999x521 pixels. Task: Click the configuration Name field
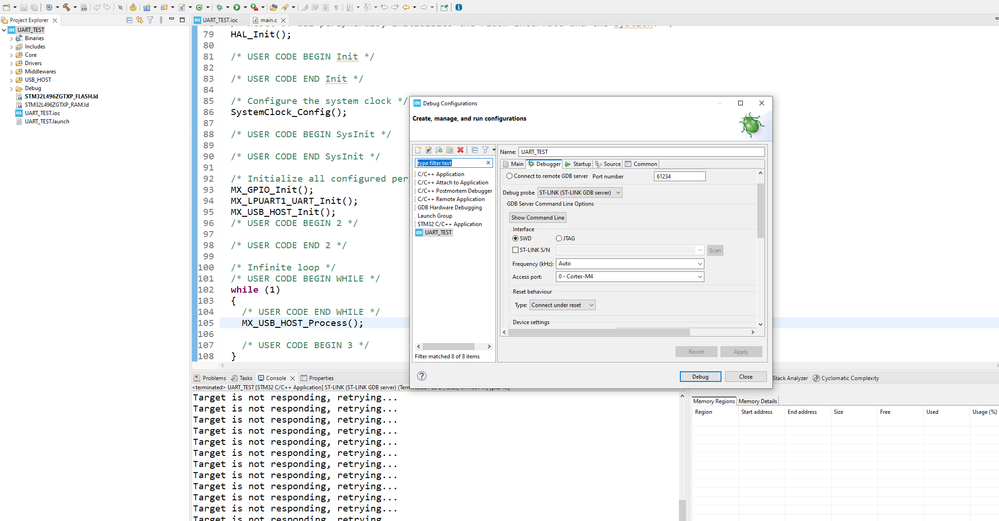point(642,152)
